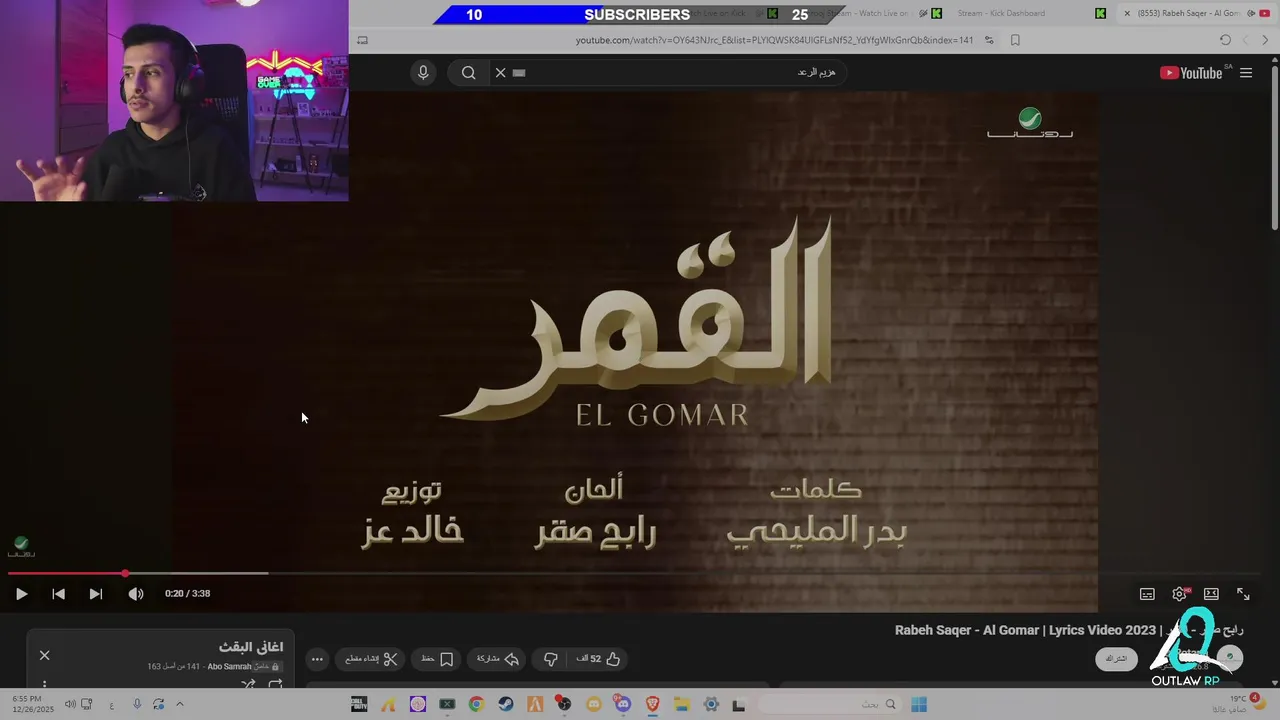Open the taskbar weather widget 19°C
Viewport: 1280px width, 720px height.
click(1237, 704)
